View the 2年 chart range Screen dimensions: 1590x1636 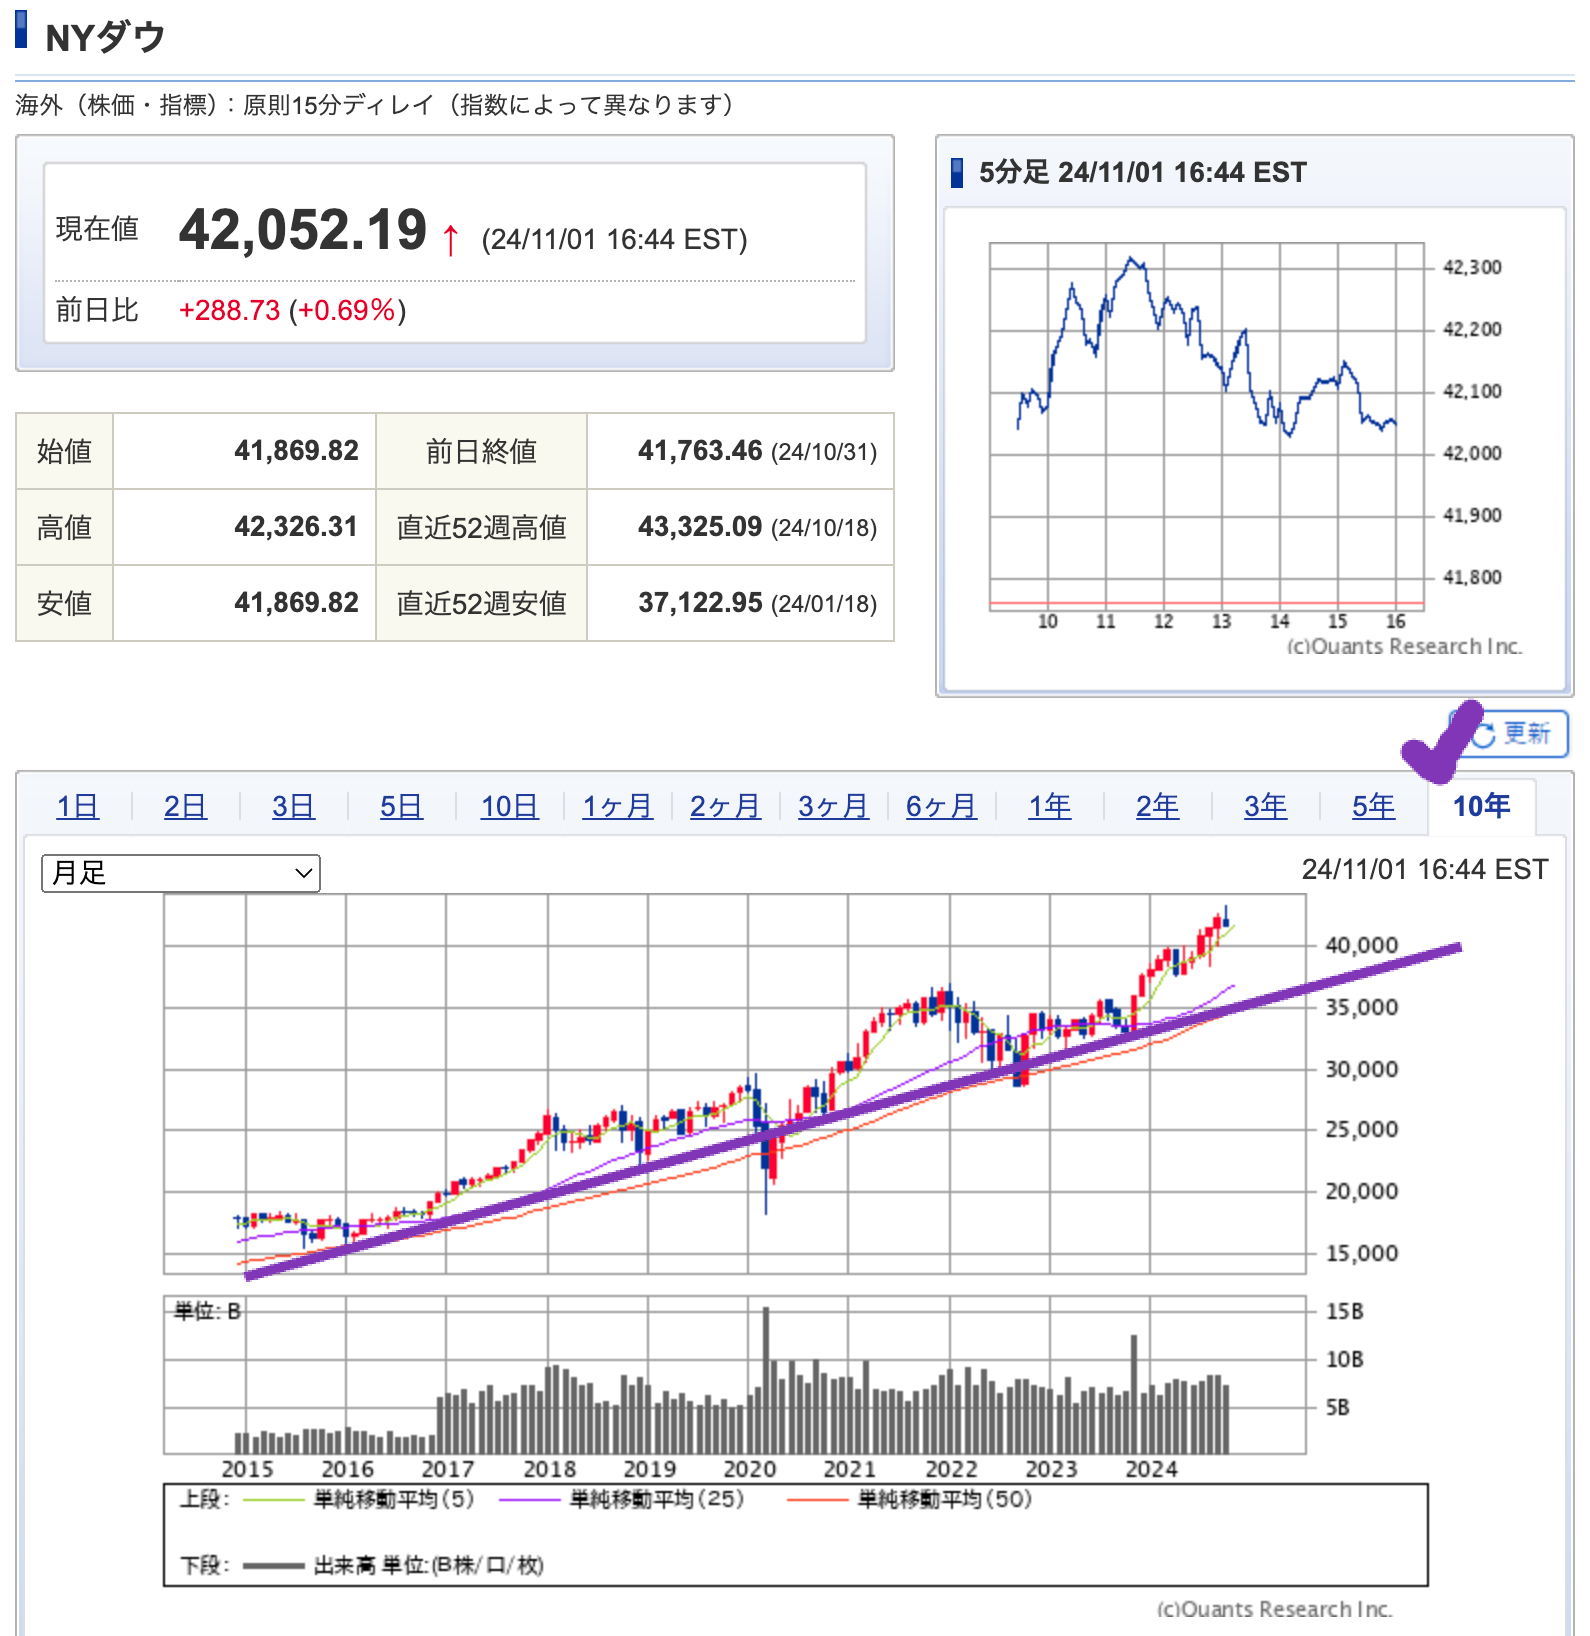1157,806
